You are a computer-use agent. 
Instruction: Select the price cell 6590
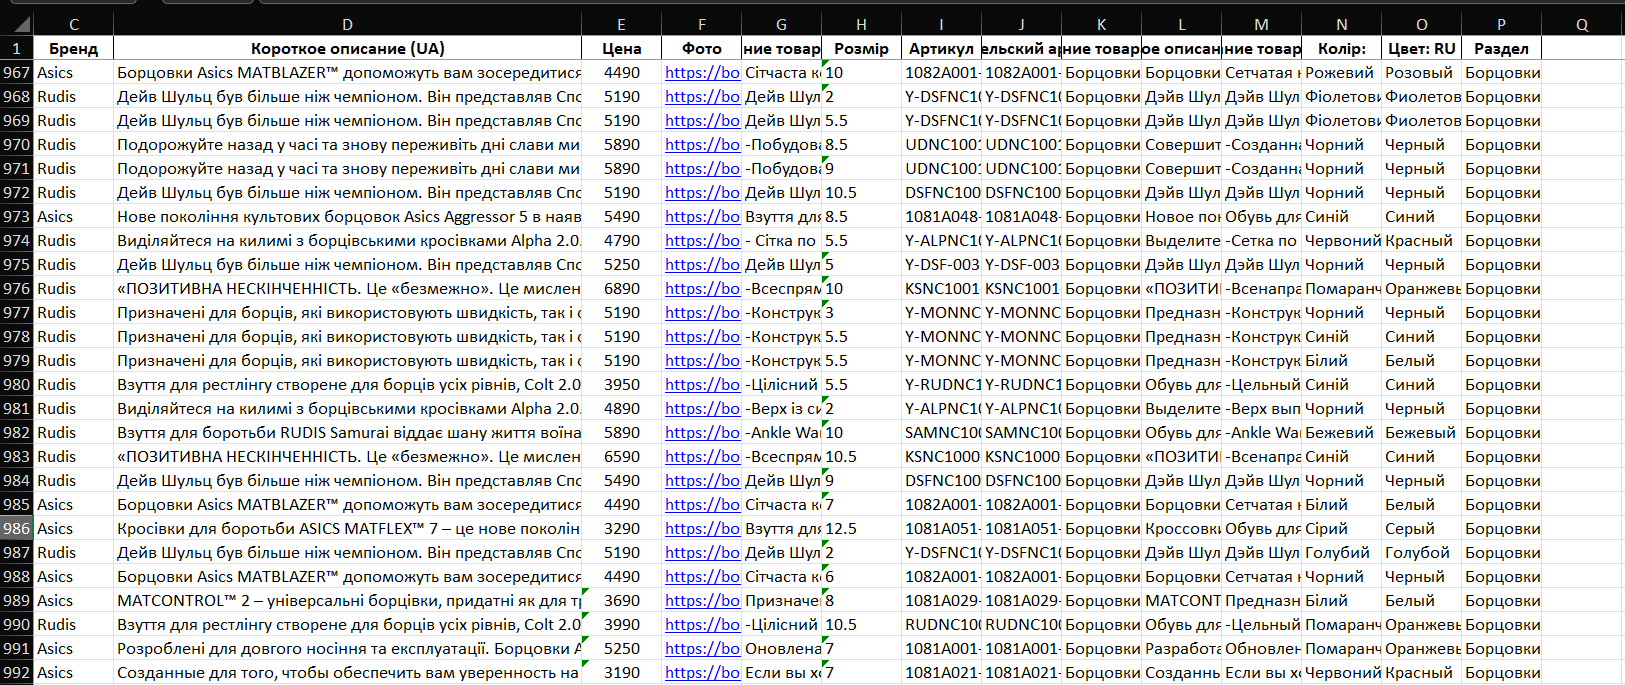[621, 456]
